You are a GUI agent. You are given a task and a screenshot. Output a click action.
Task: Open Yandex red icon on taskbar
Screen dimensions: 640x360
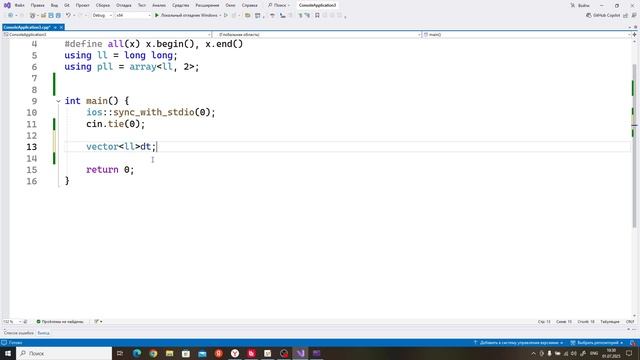(x=218, y=353)
